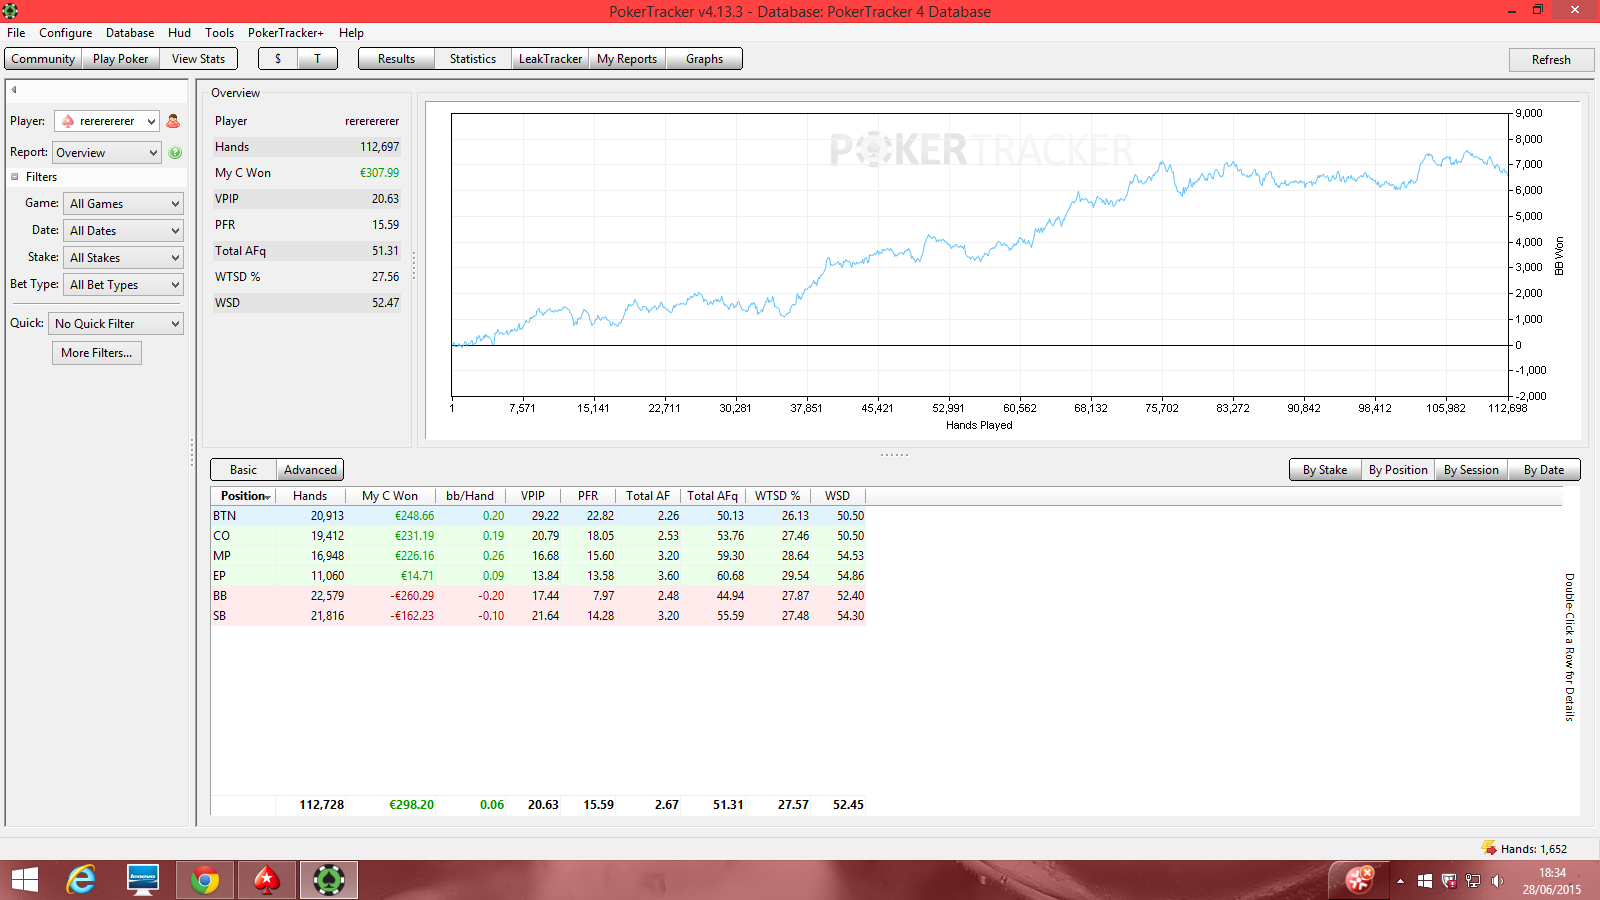
Task: Open the Configure menu
Action: [66, 33]
